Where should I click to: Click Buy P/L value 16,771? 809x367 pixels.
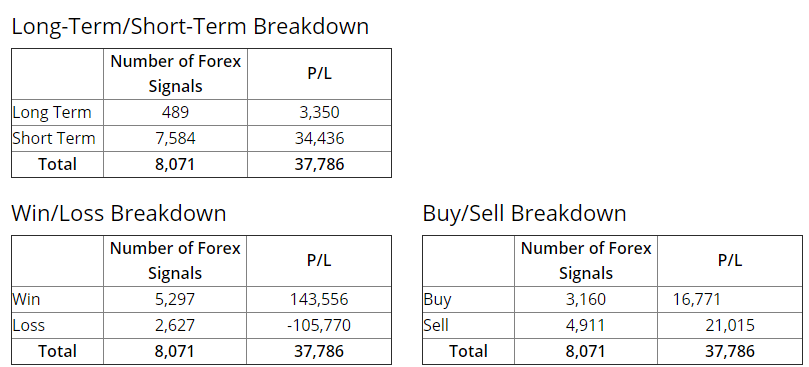click(697, 299)
